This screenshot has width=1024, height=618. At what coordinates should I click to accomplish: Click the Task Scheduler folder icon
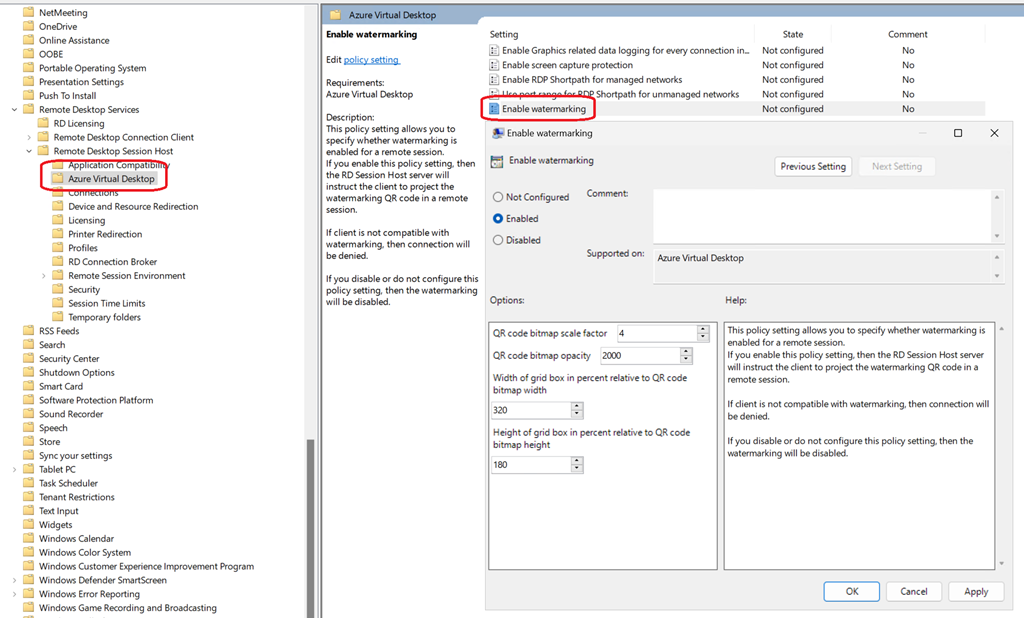pyautogui.click(x=28, y=483)
